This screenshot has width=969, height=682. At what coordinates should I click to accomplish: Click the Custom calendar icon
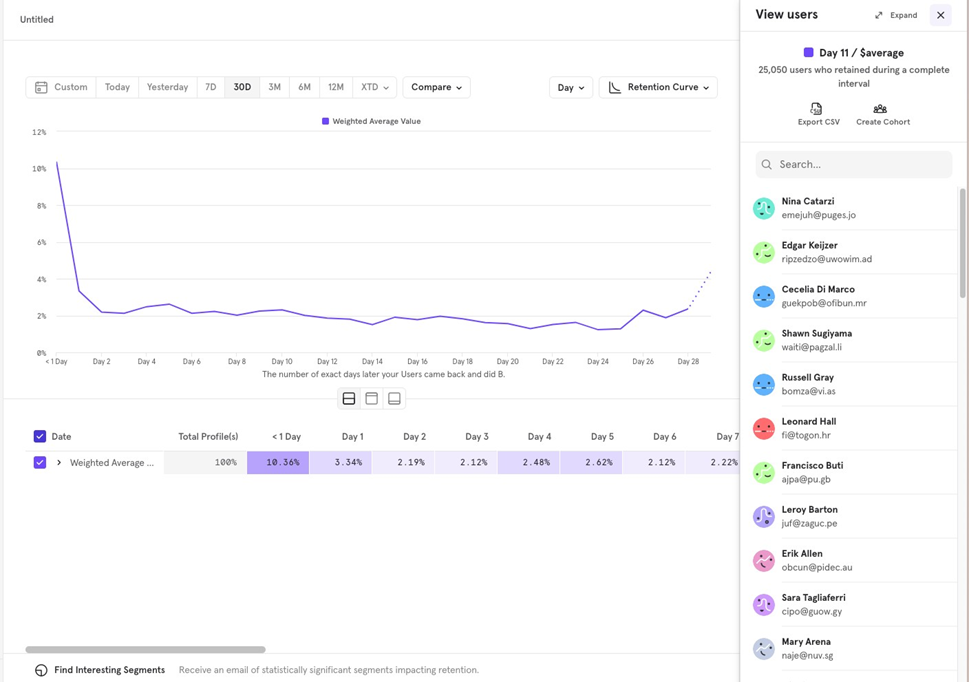[x=41, y=87]
